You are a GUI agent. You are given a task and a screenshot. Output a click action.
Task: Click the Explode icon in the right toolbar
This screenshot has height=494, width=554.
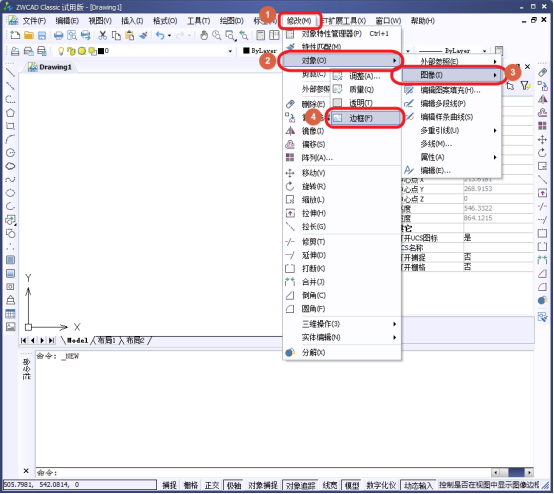tap(542, 300)
